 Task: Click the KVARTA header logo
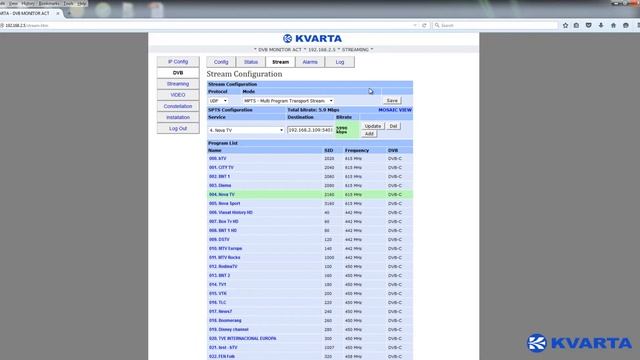click(x=312, y=38)
